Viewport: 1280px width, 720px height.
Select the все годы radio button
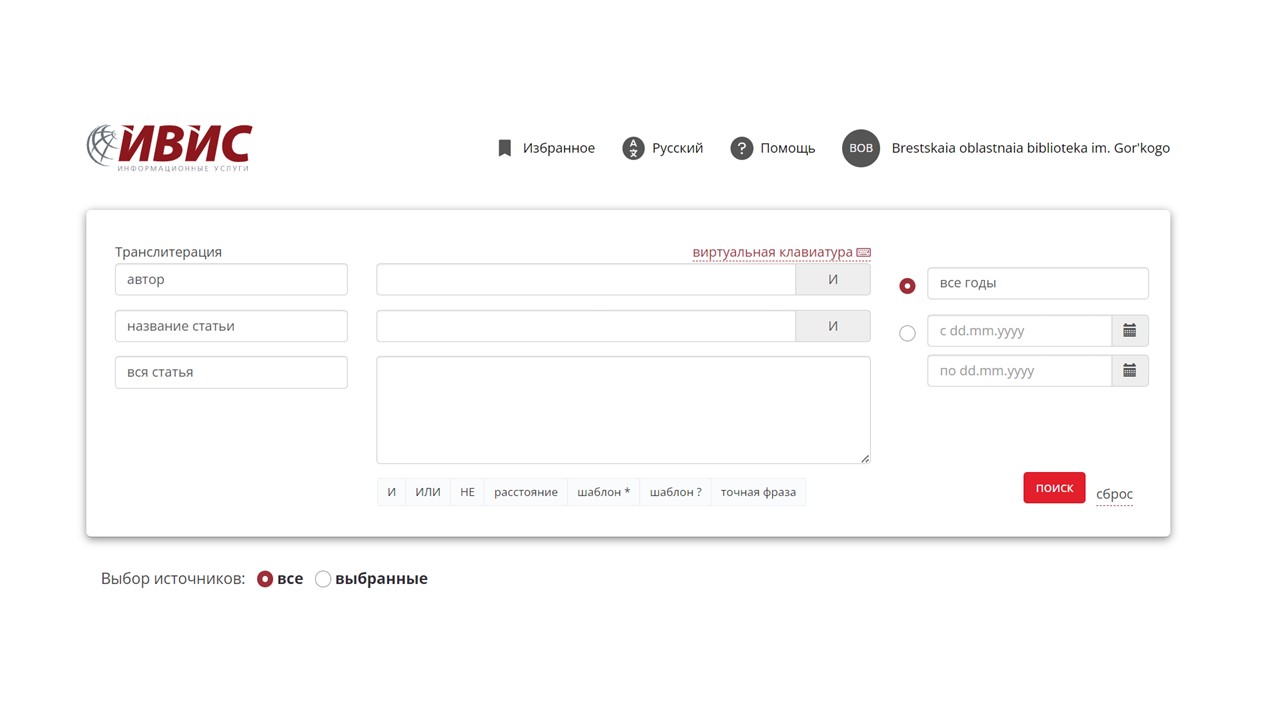(907, 286)
